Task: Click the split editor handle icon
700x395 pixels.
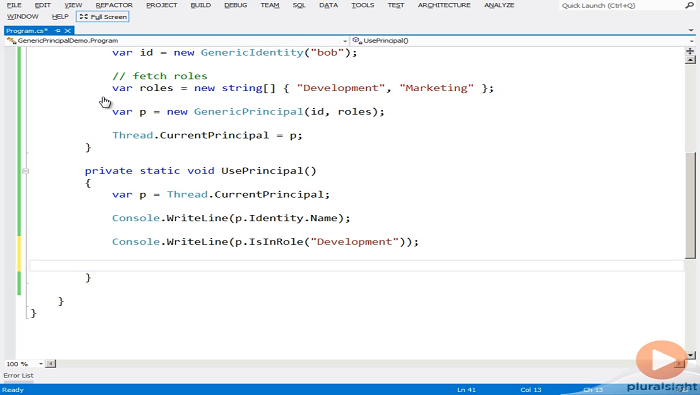Action: coord(690,51)
